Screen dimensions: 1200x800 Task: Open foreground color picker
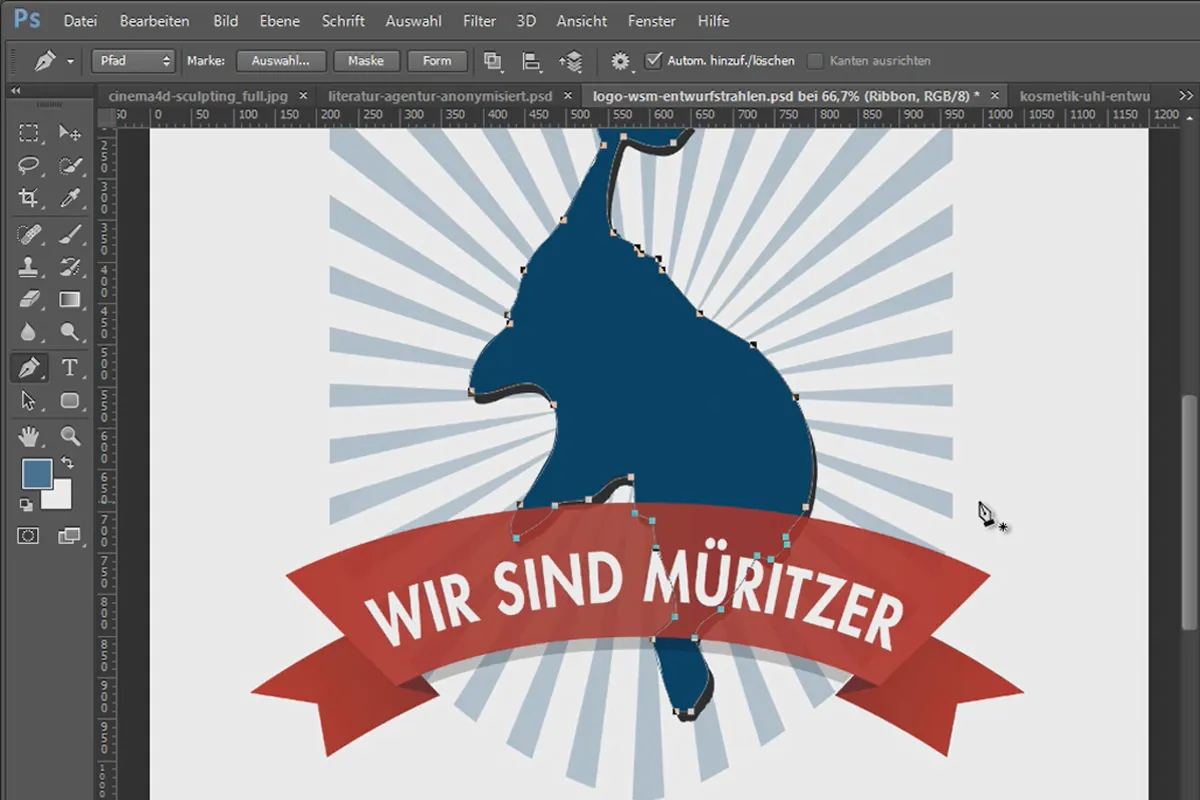pyautogui.click(x=35, y=474)
